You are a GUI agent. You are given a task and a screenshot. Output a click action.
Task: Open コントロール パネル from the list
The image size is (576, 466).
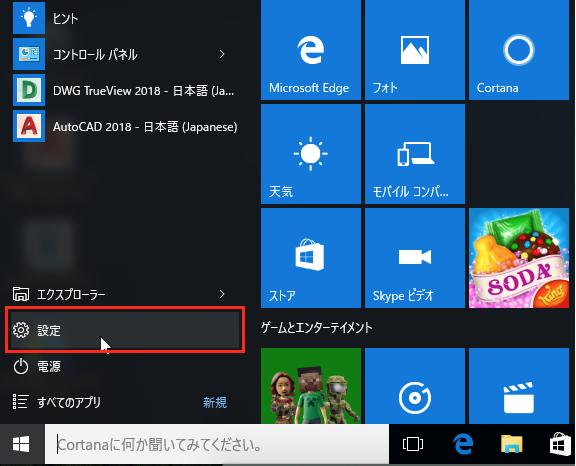(125, 54)
